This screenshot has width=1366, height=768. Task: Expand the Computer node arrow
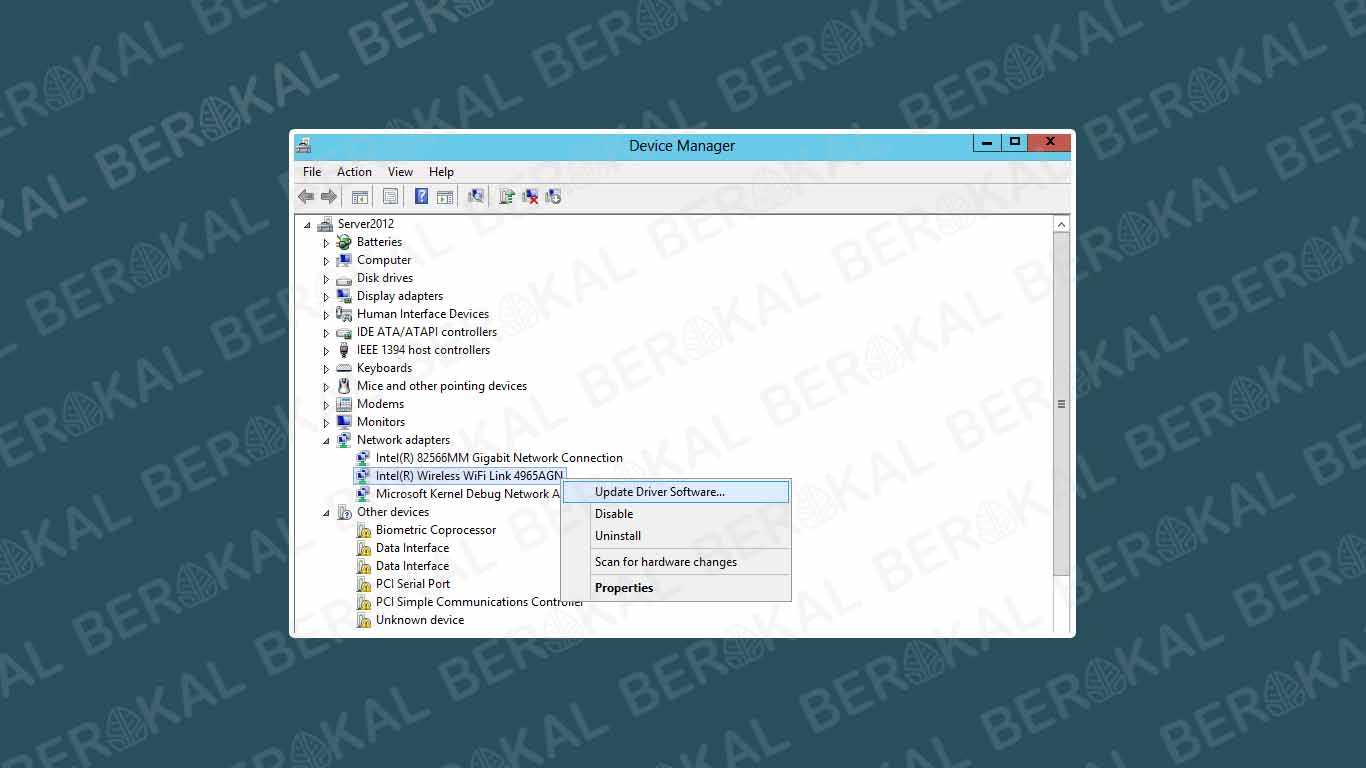tap(326, 261)
